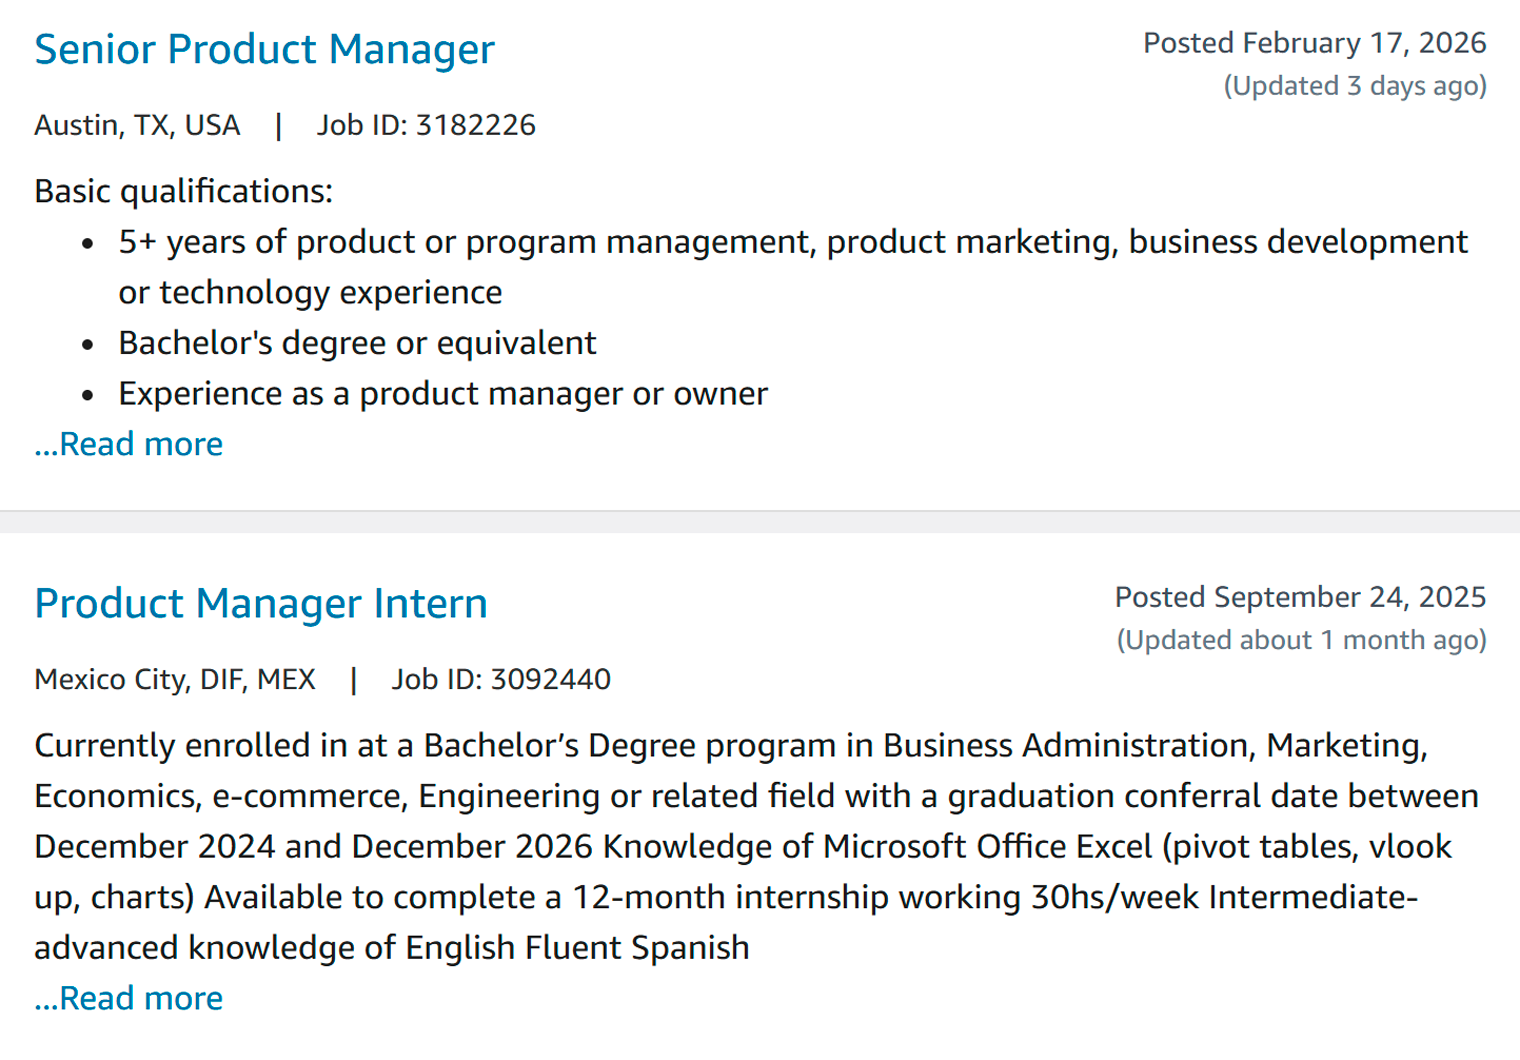Expand Read more under Senior Product Manager
Image resolution: width=1520 pixels, height=1060 pixels.
tap(129, 444)
